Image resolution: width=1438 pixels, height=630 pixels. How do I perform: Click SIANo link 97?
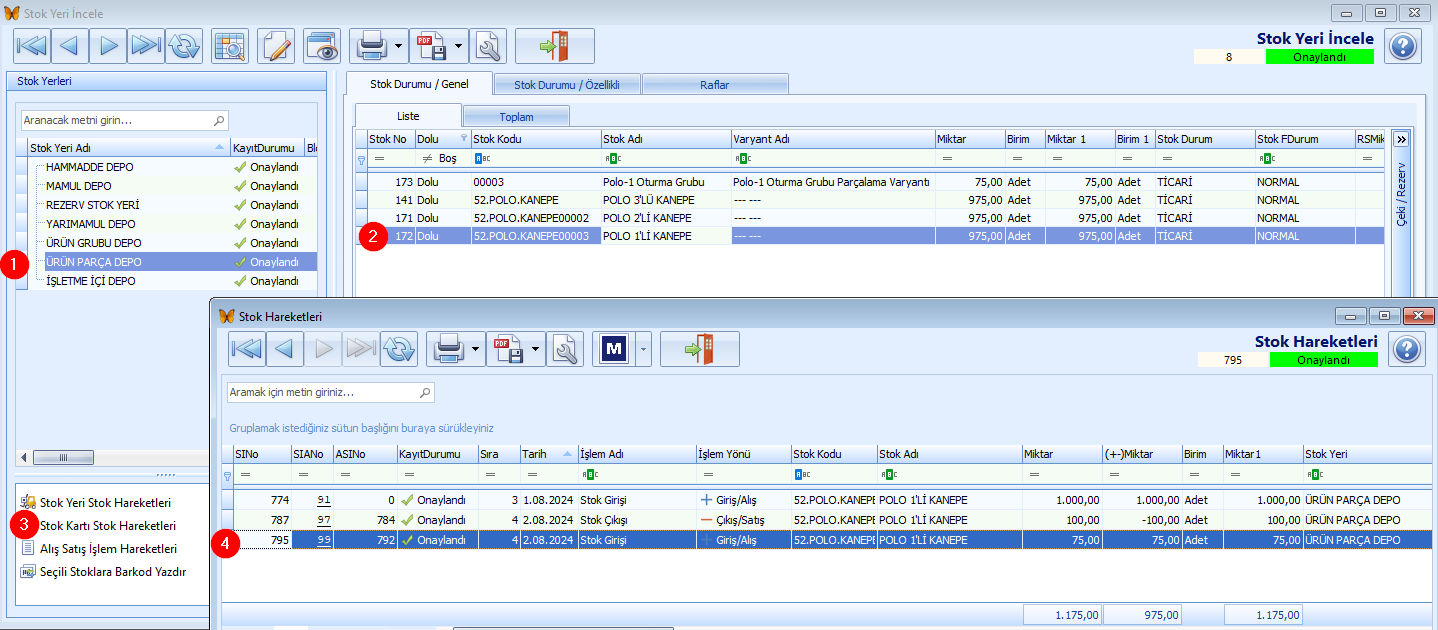(x=324, y=520)
